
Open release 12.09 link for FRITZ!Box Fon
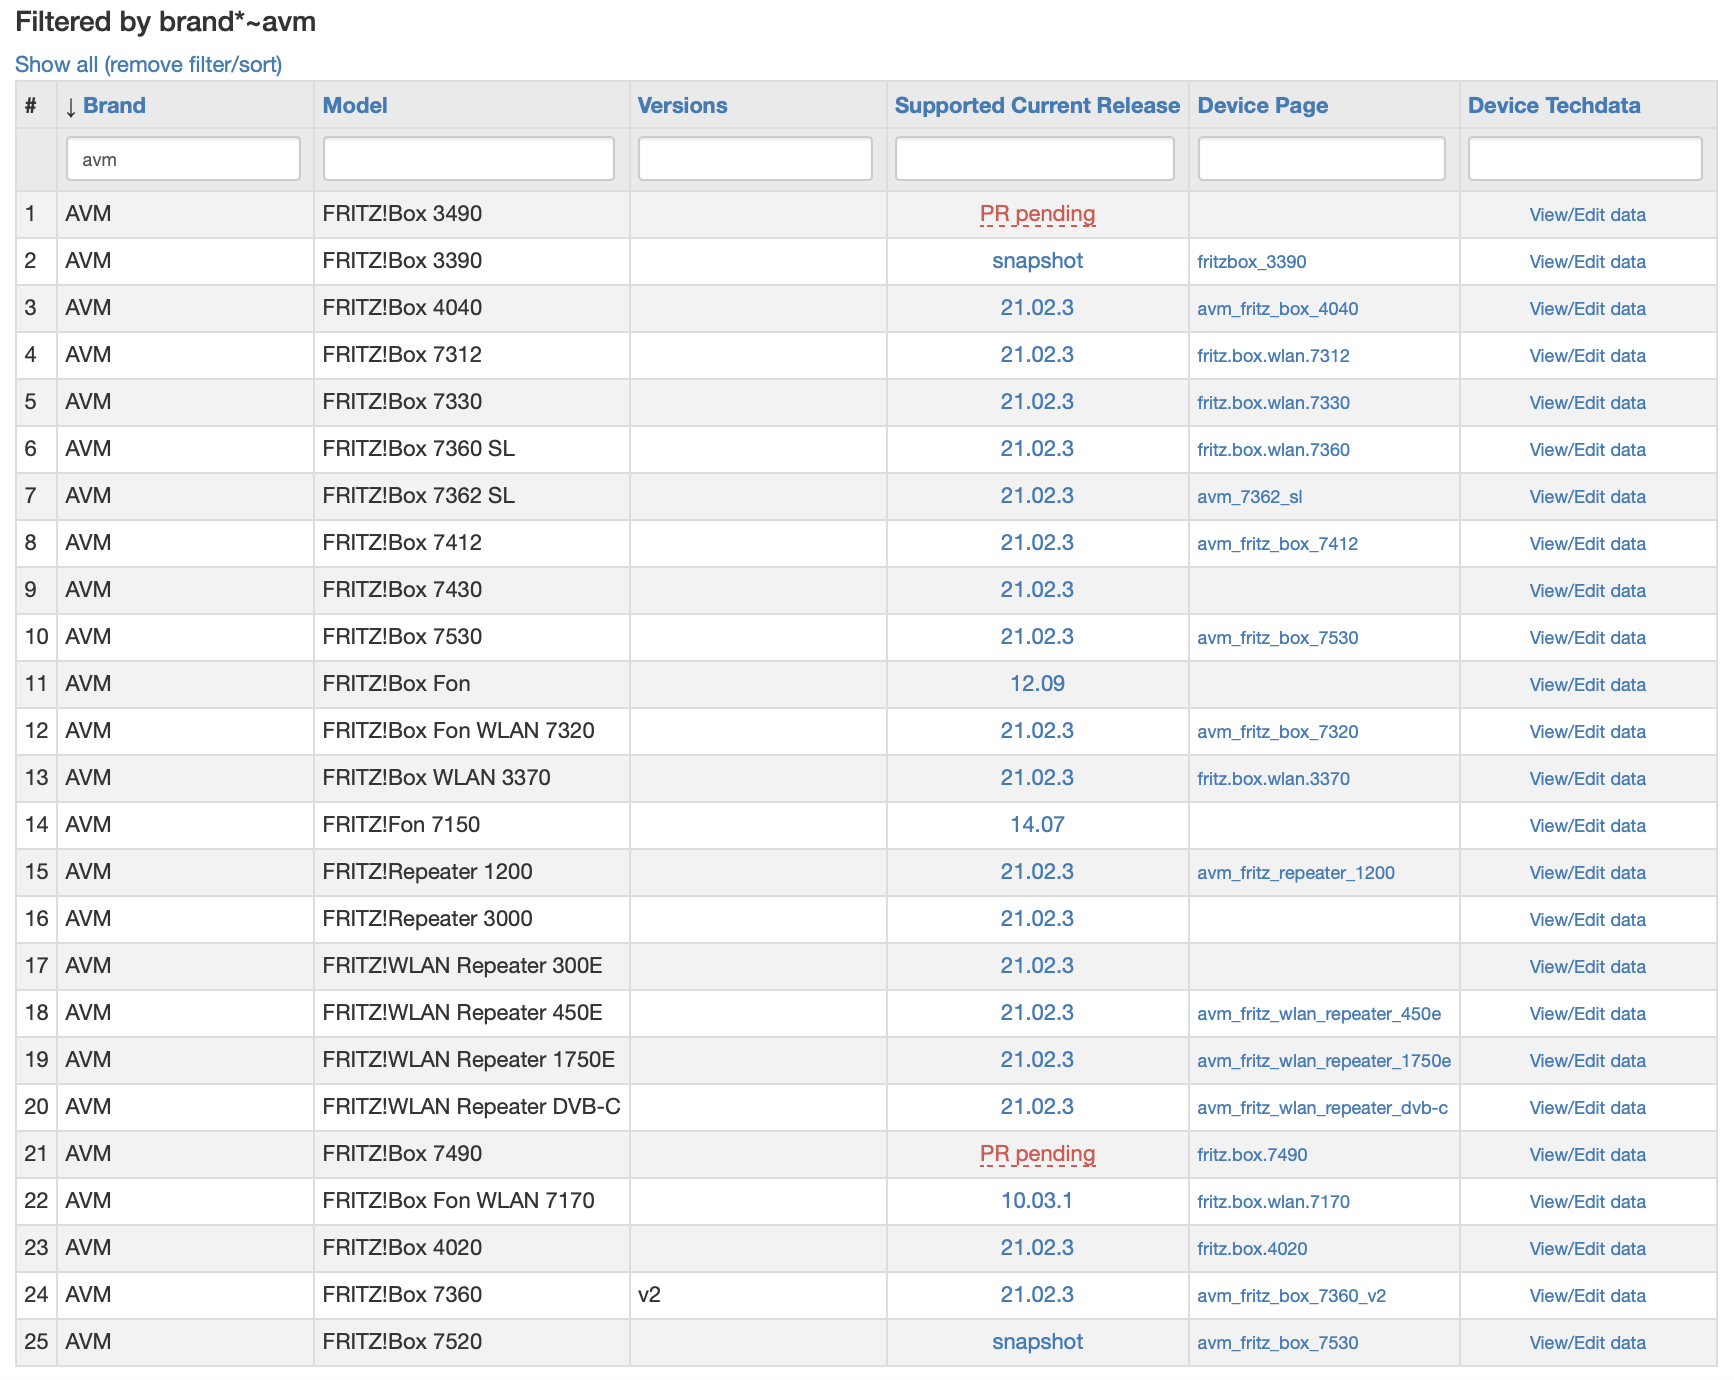[1037, 684]
